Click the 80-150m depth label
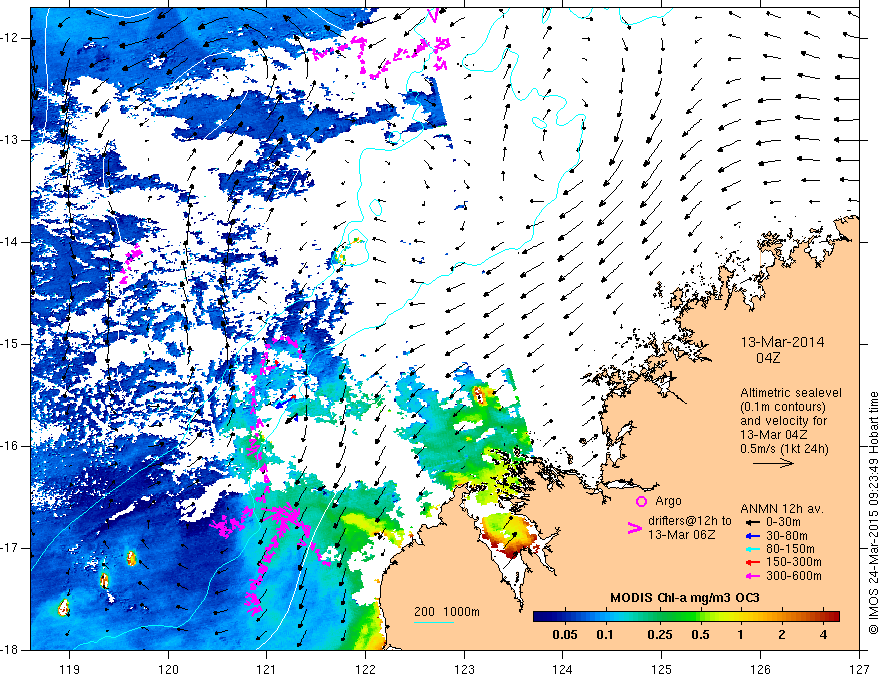Image resolution: width=880 pixels, height=680 pixels. [790, 549]
